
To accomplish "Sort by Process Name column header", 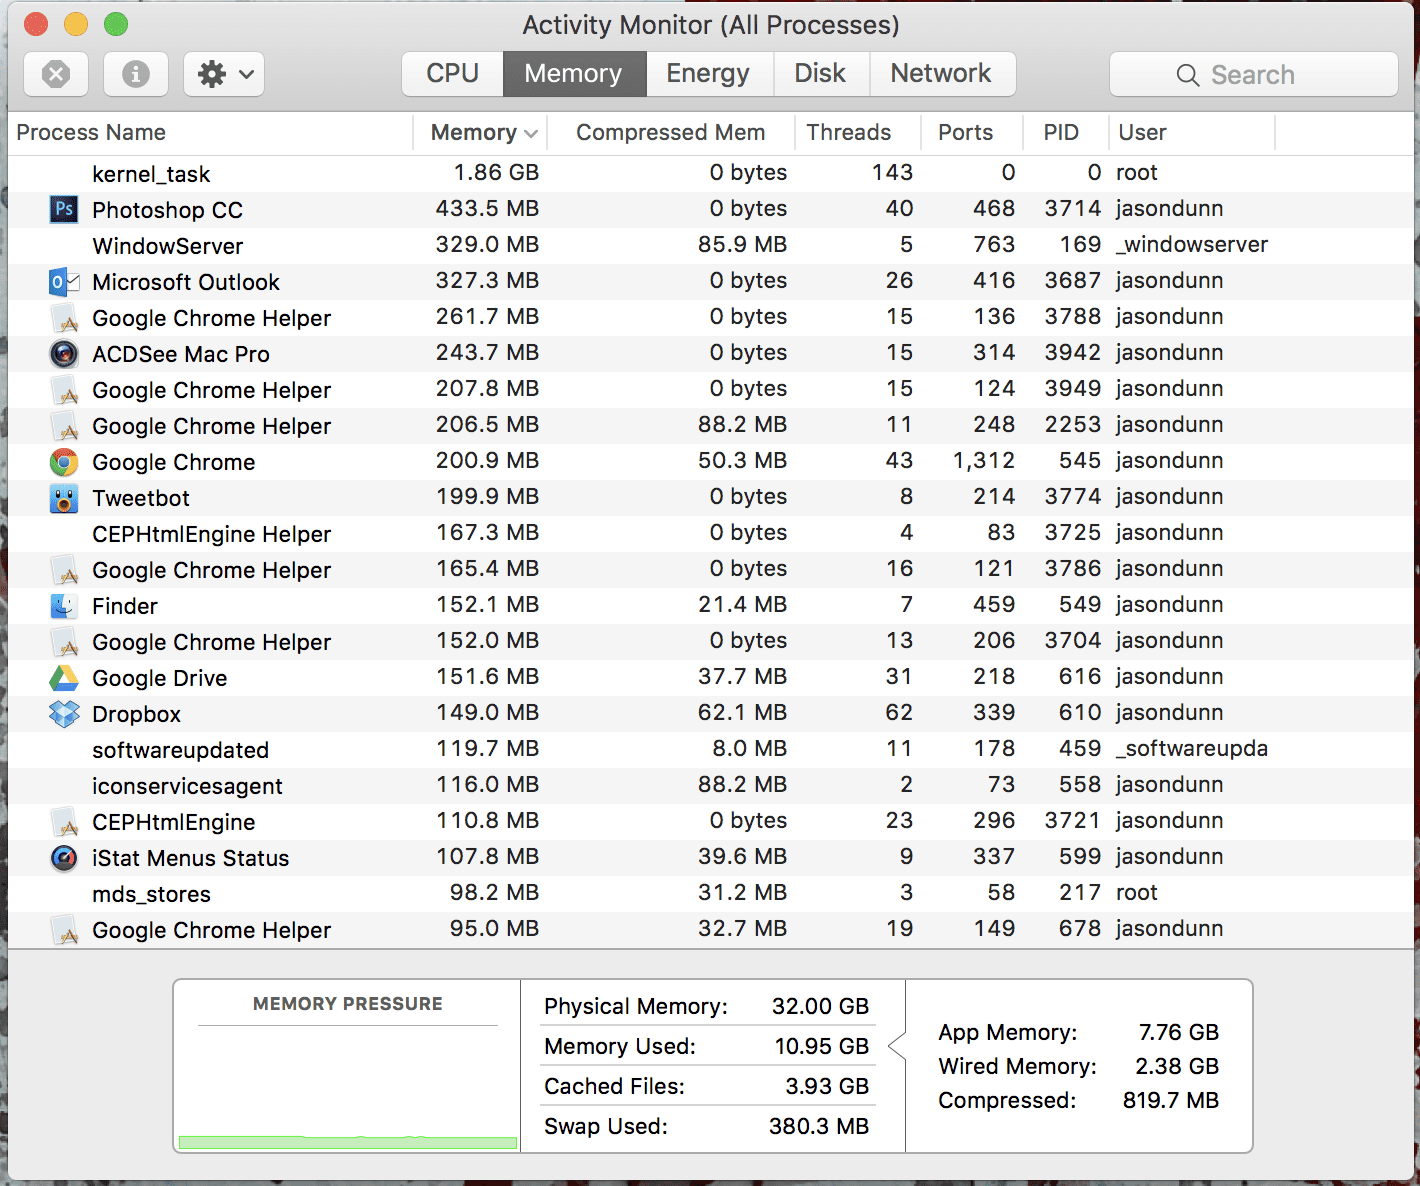I will click(210, 133).
